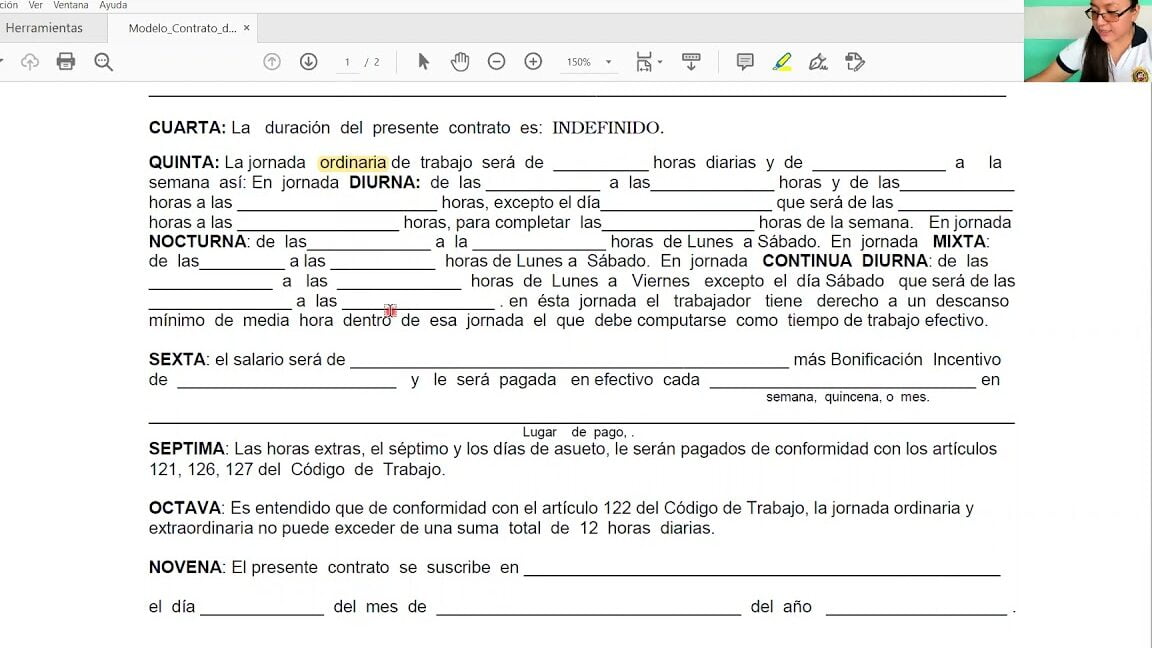Toggle the highlighter text tool

coord(782,61)
